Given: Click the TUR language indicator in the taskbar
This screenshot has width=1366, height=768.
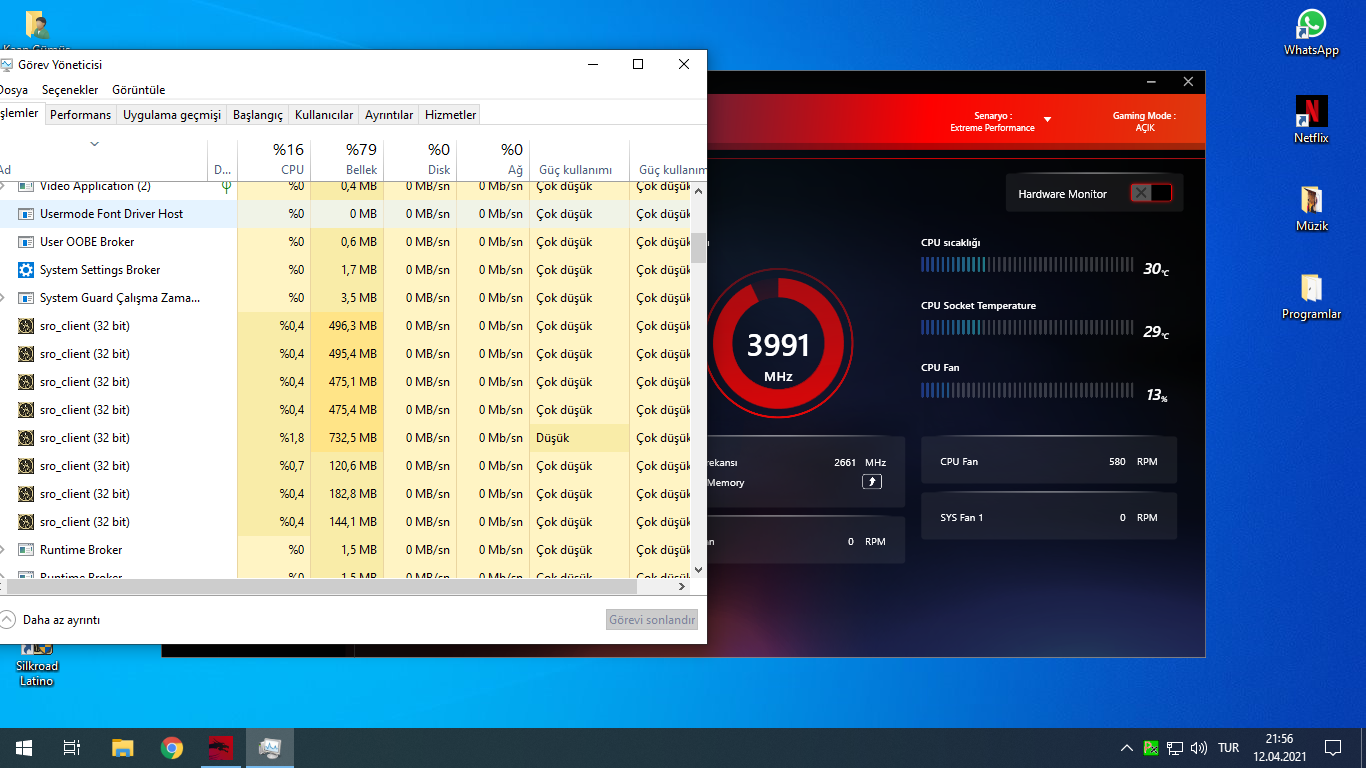Looking at the screenshot, I should 1229,748.
